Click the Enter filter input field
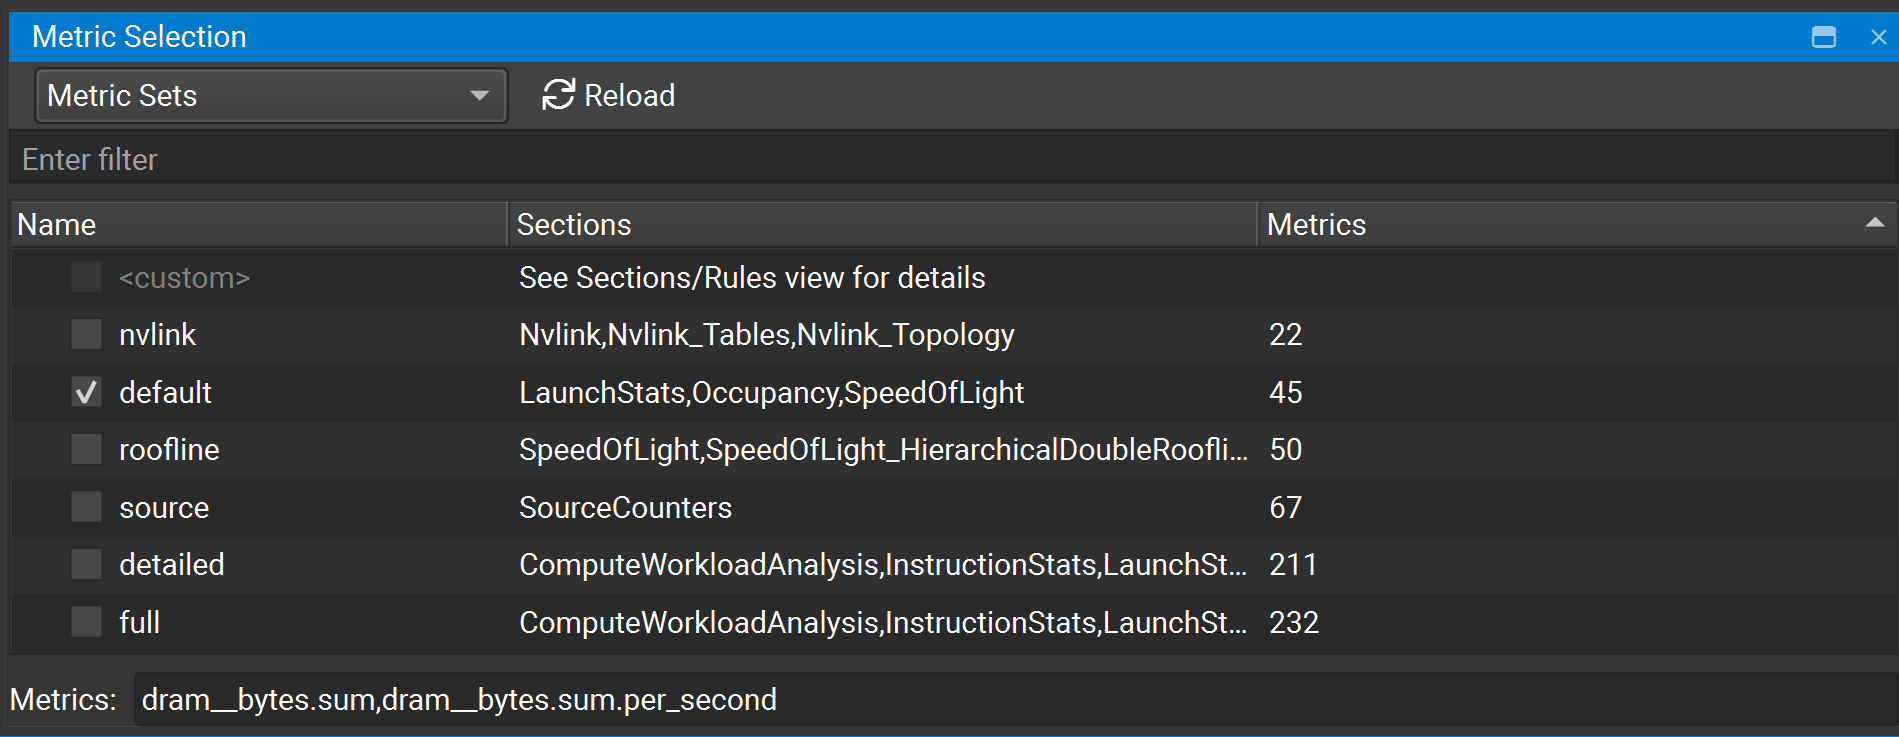This screenshot has height=737, width=1899. point(952,159)
